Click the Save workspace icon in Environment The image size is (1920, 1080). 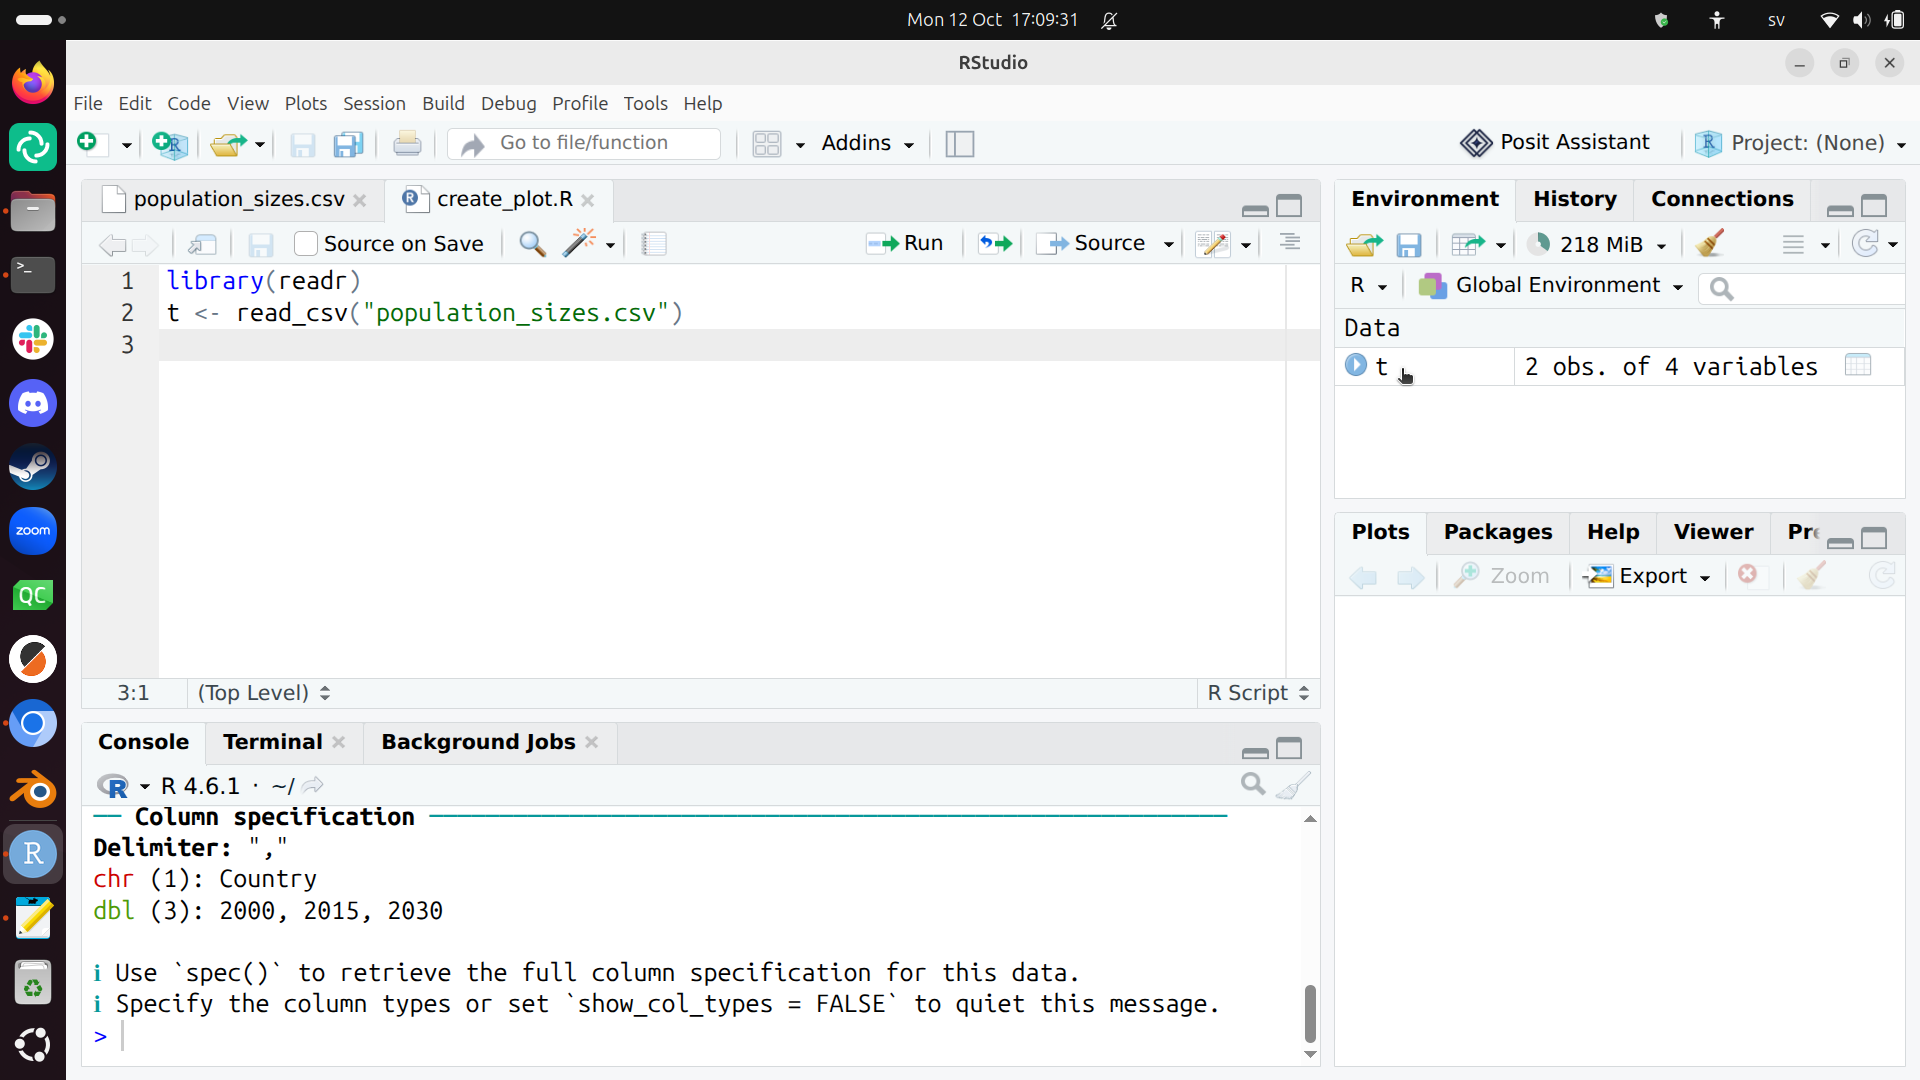1409,244
